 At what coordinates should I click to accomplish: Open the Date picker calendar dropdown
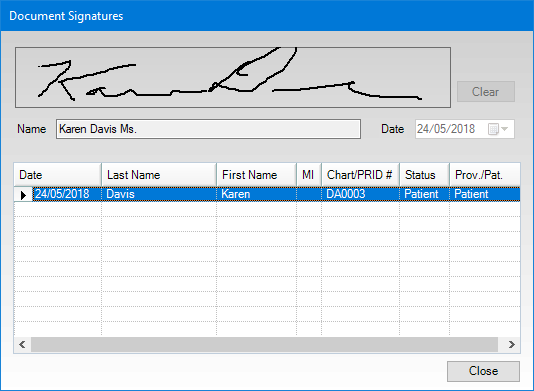coord(498,129)
